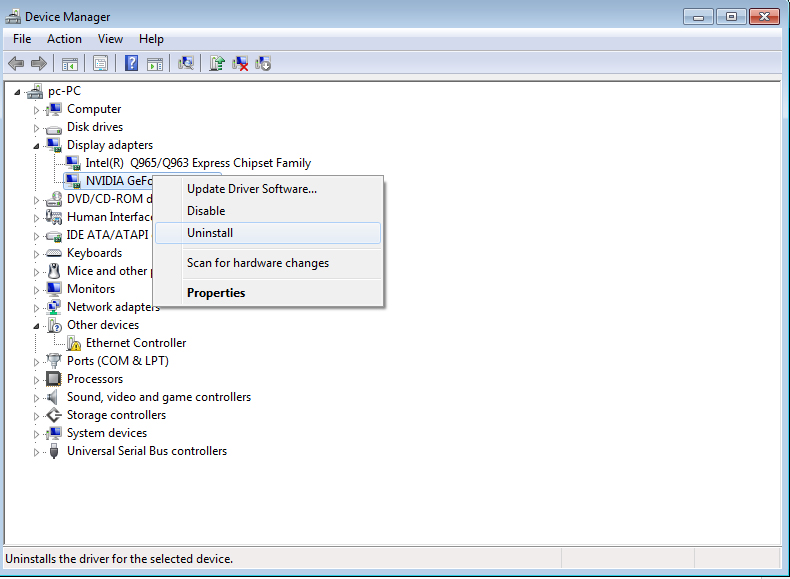Screen dimensions: 790x579
Task: Collapse the Other devices node
Action: tap(36, 326)
